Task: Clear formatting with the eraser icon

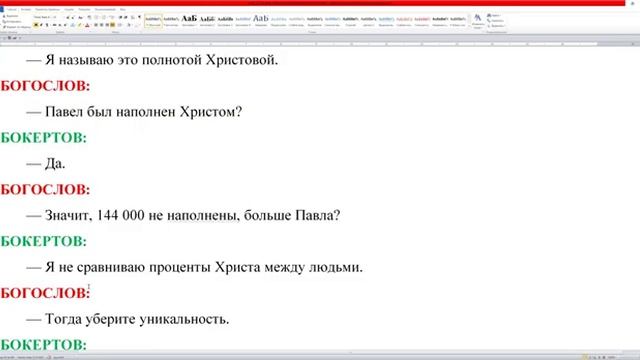Action: pos(89,17)
